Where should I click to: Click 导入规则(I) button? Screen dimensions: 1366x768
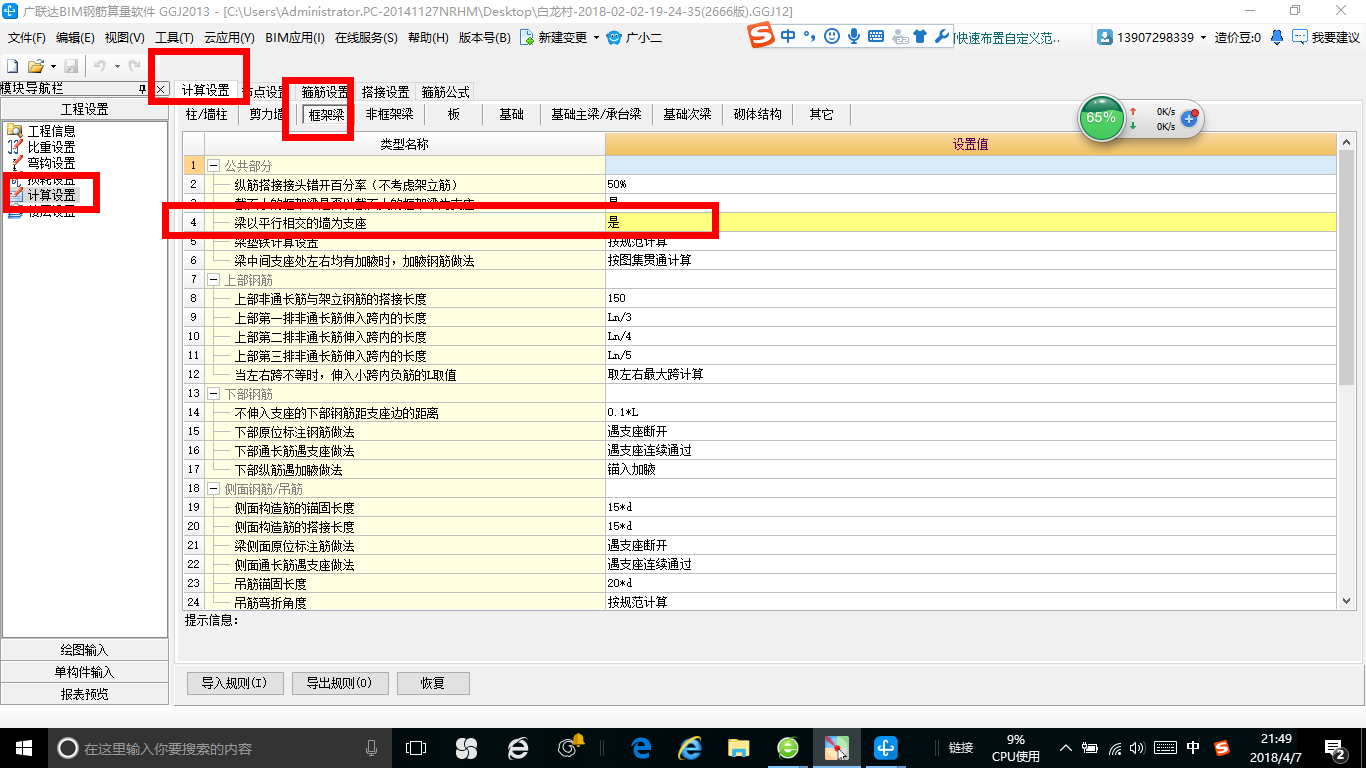coord(235,684)
